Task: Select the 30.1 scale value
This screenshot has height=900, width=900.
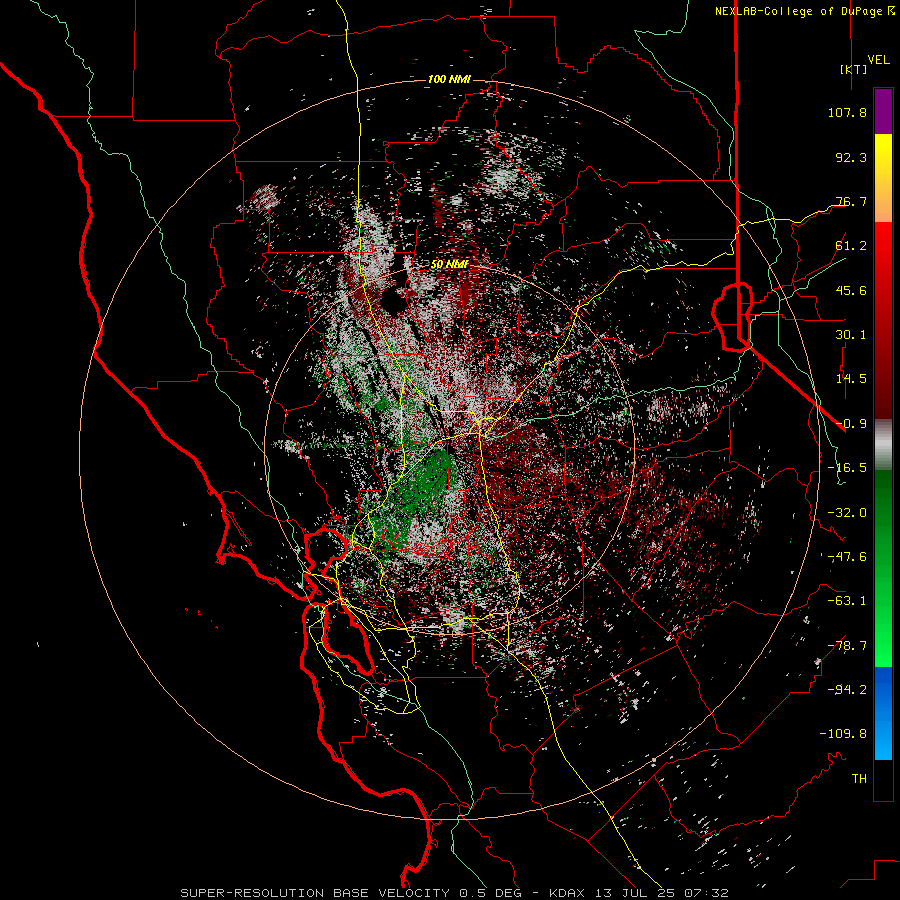Action: [x=851, y=335]
